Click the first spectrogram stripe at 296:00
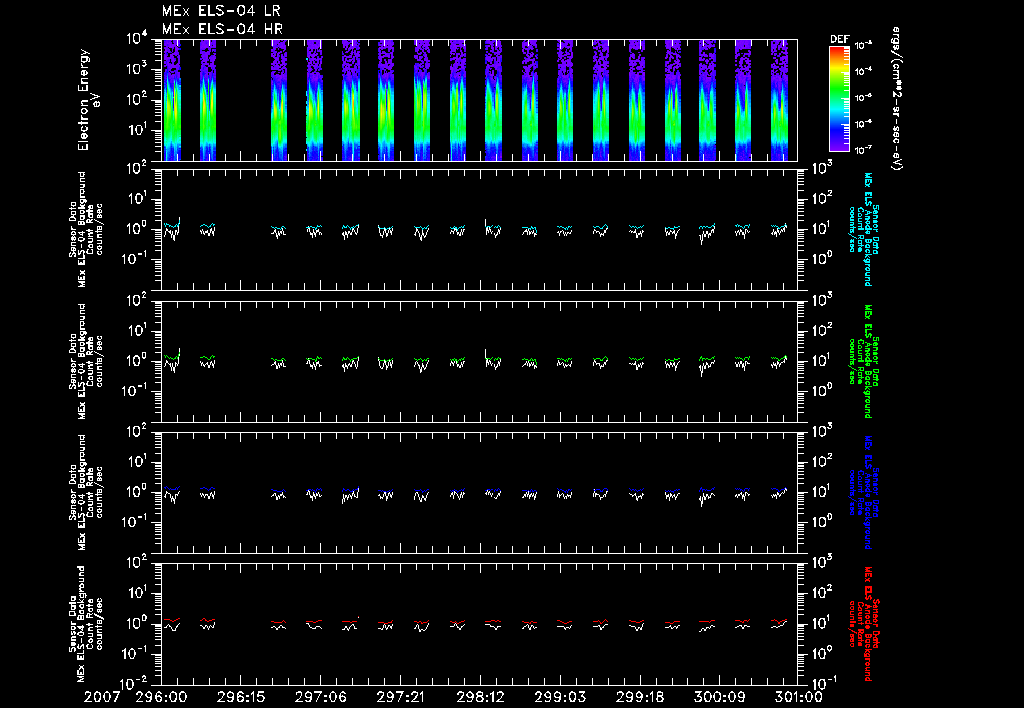1024x708 pixels. click(172, 100)
